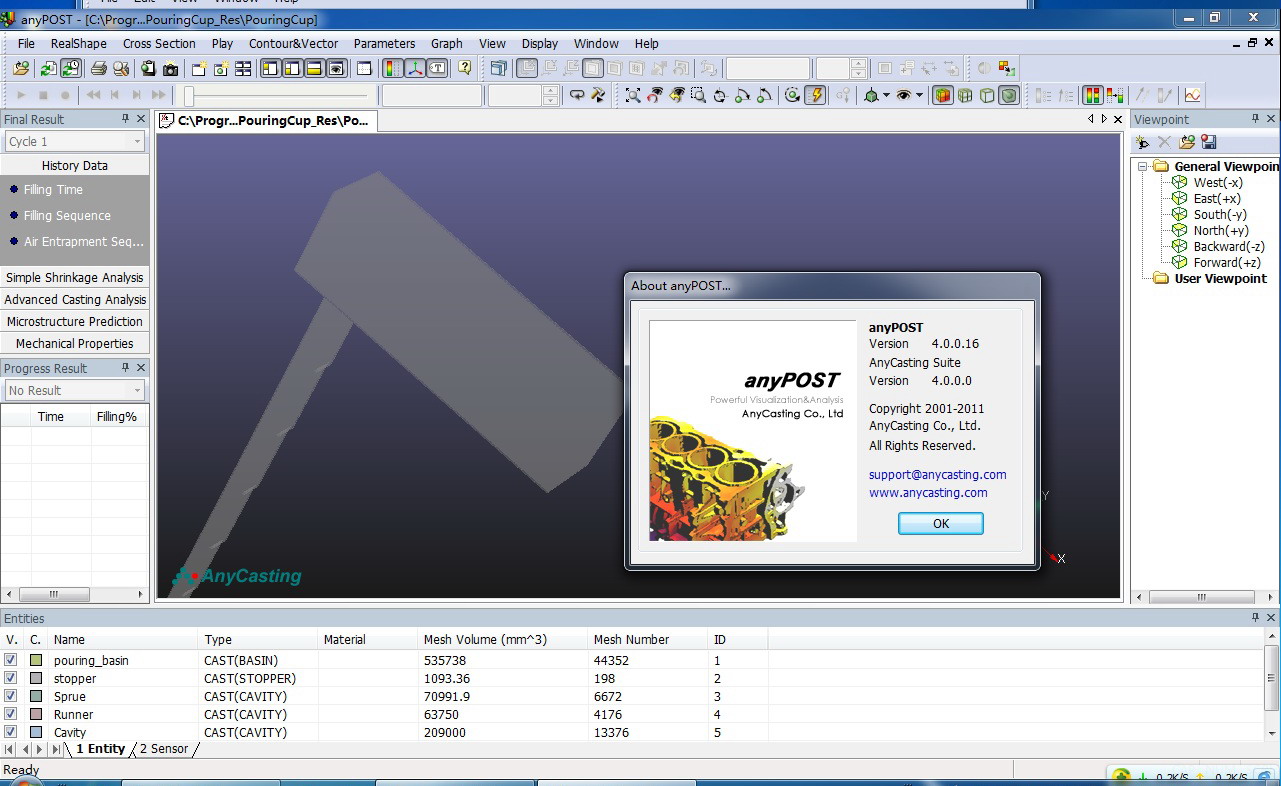This screenshot has height=786, width=1281.
Task: Select the translucent green cube mode
Action: 1009,95
